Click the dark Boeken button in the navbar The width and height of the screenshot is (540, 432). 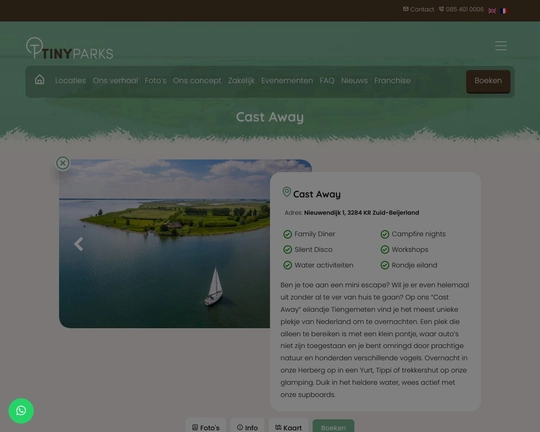(488, 81)
